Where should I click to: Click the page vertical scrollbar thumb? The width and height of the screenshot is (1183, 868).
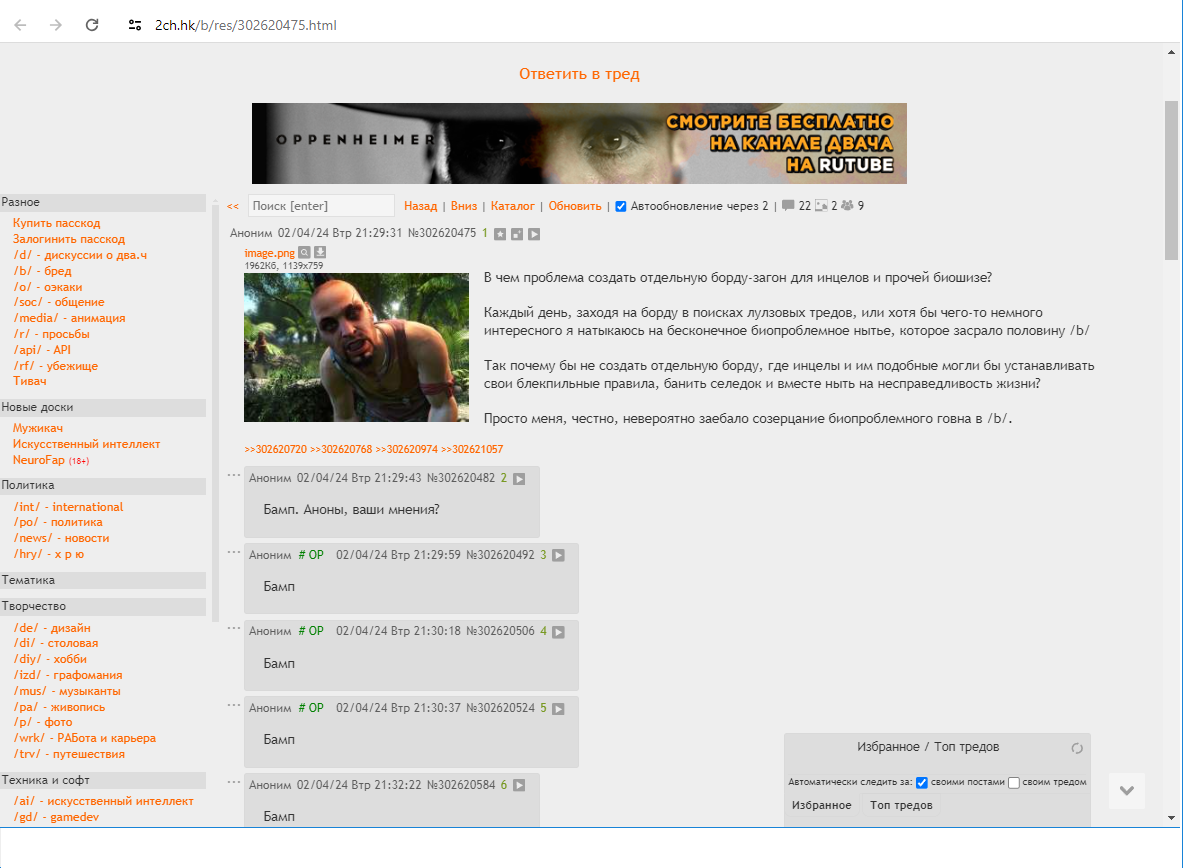1171,180
